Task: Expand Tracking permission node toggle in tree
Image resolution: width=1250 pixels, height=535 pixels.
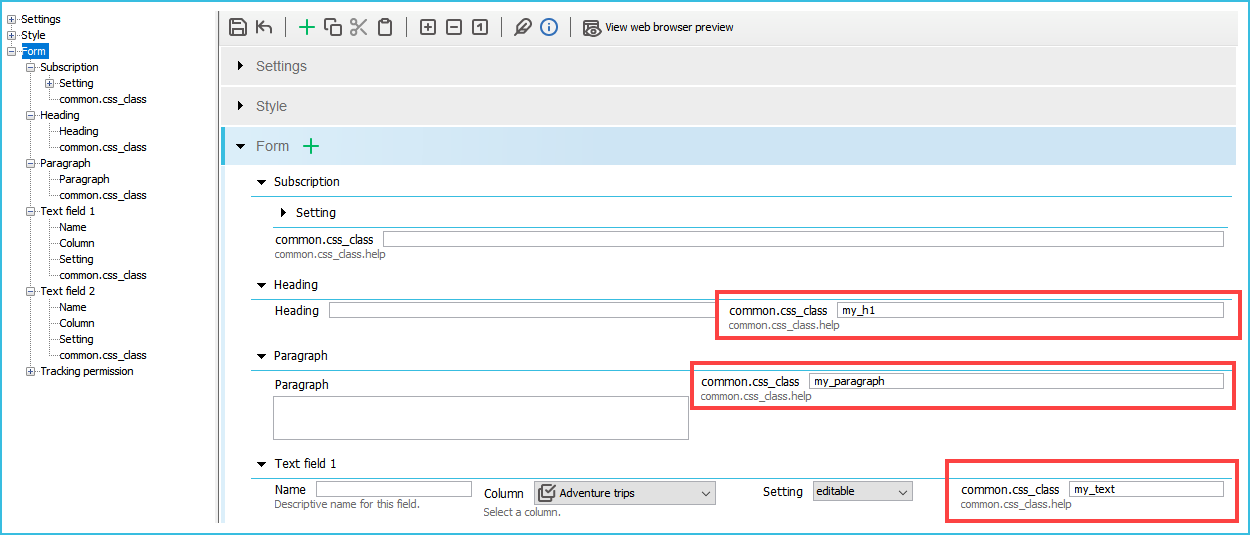Action: coord(31,371)
